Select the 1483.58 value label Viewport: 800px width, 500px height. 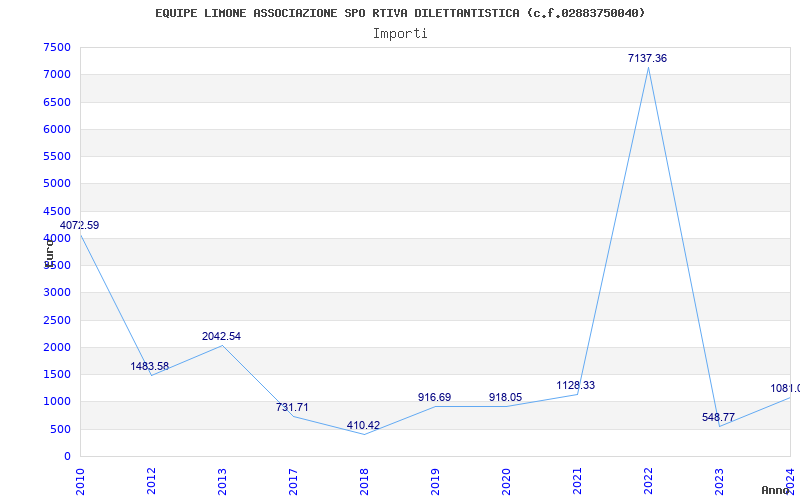[x=149, y=366]
